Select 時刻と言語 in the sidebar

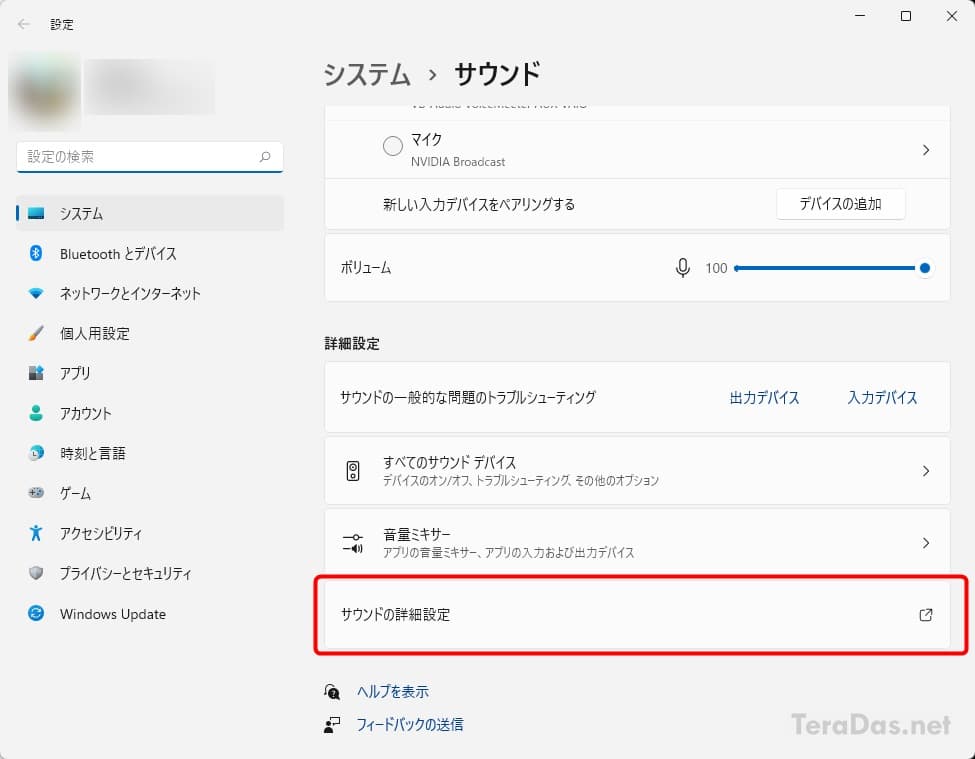[x=150, y=453]
